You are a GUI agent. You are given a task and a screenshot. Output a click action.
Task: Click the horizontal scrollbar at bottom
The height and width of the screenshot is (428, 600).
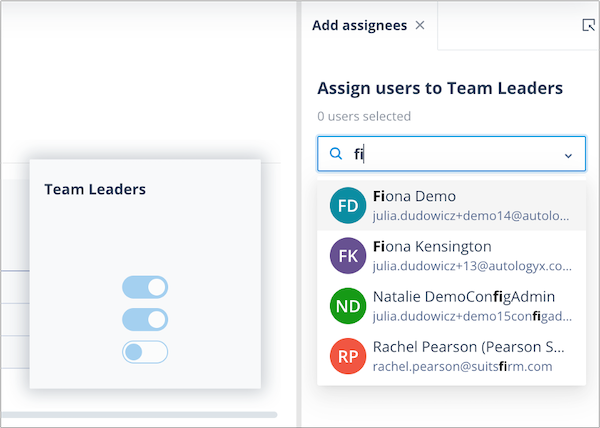139,415
